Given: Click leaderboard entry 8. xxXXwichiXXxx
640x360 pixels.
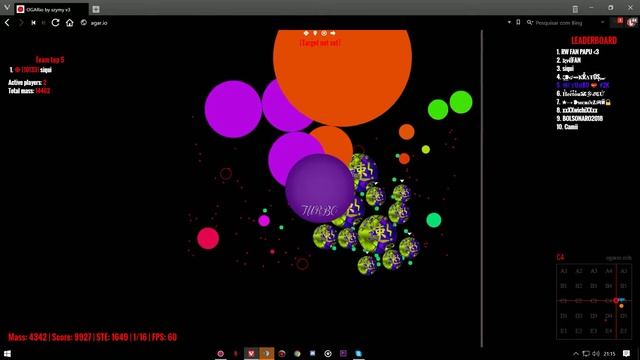Looking at the screenshot, I should click(577, 110).
